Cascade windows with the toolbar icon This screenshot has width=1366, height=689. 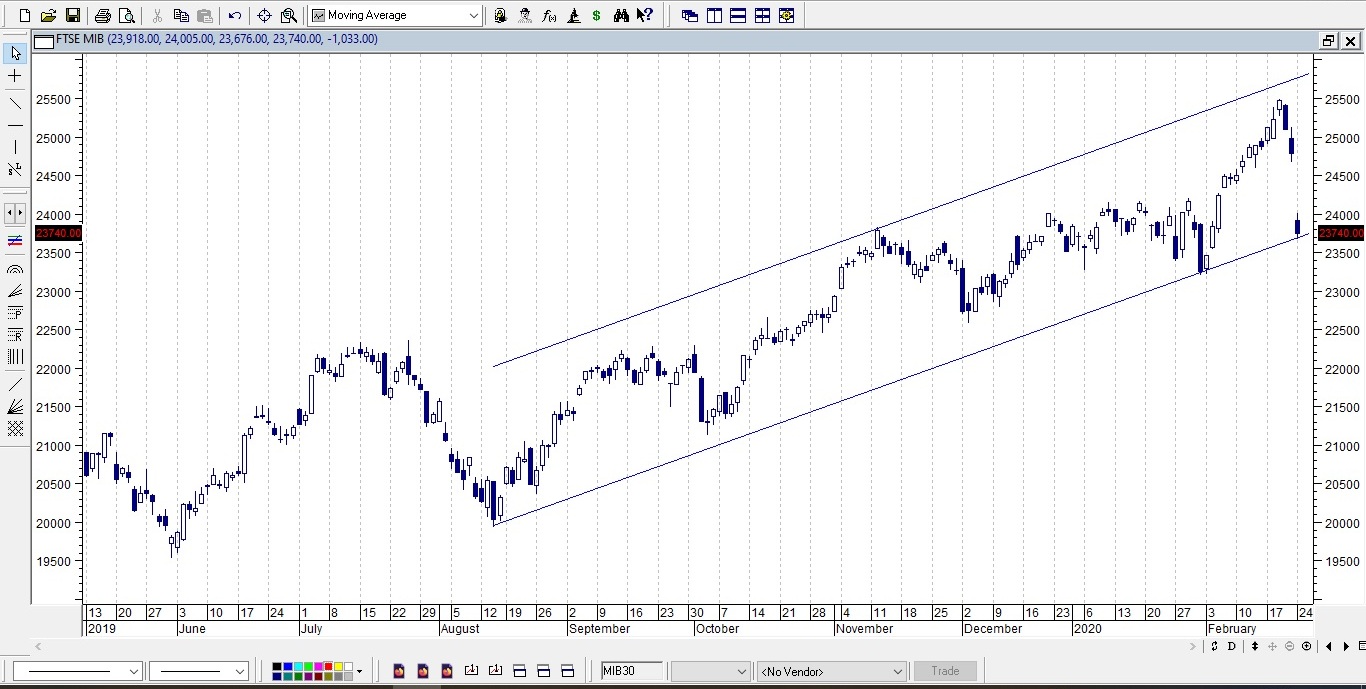(690, 15)
